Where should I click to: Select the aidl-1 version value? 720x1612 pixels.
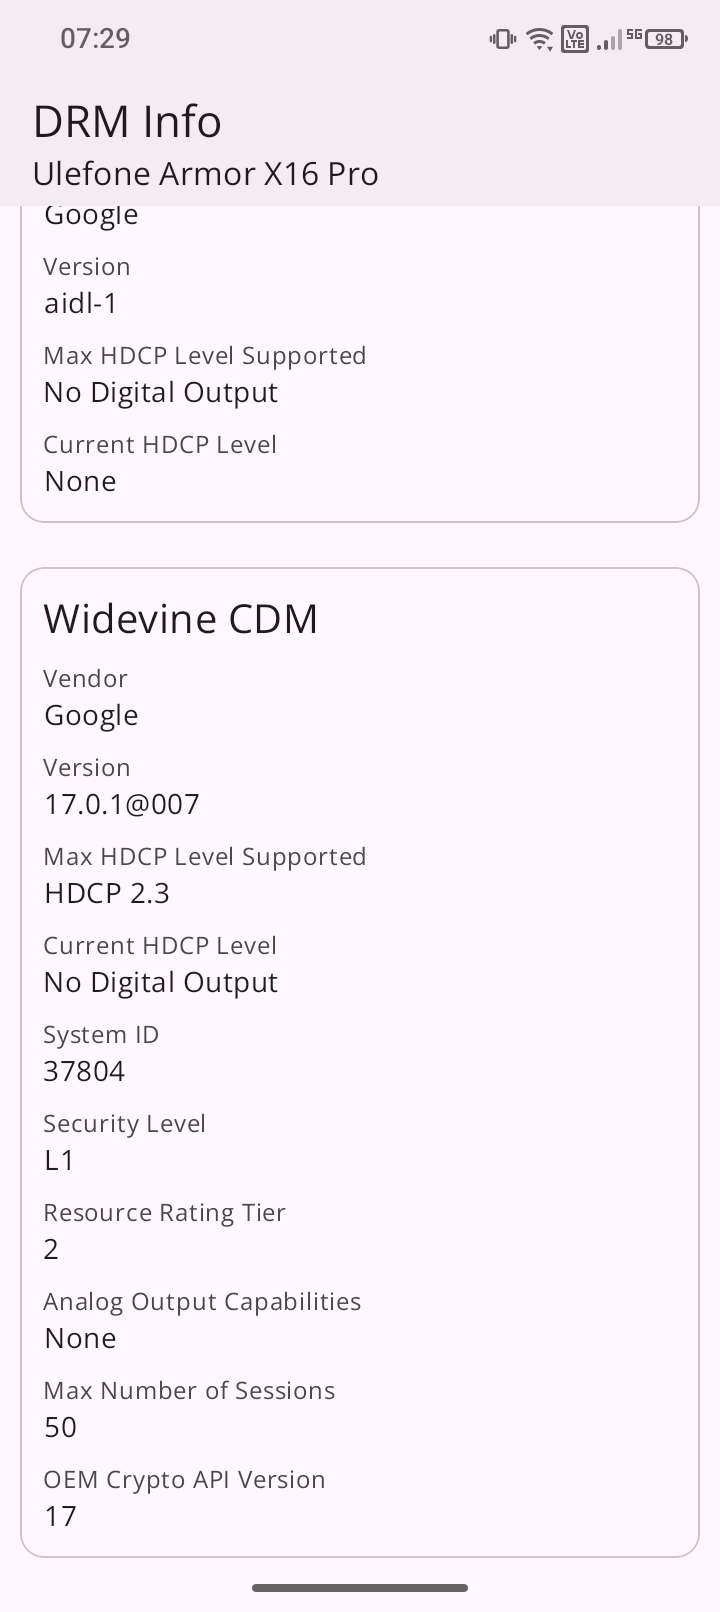[81, 303]
